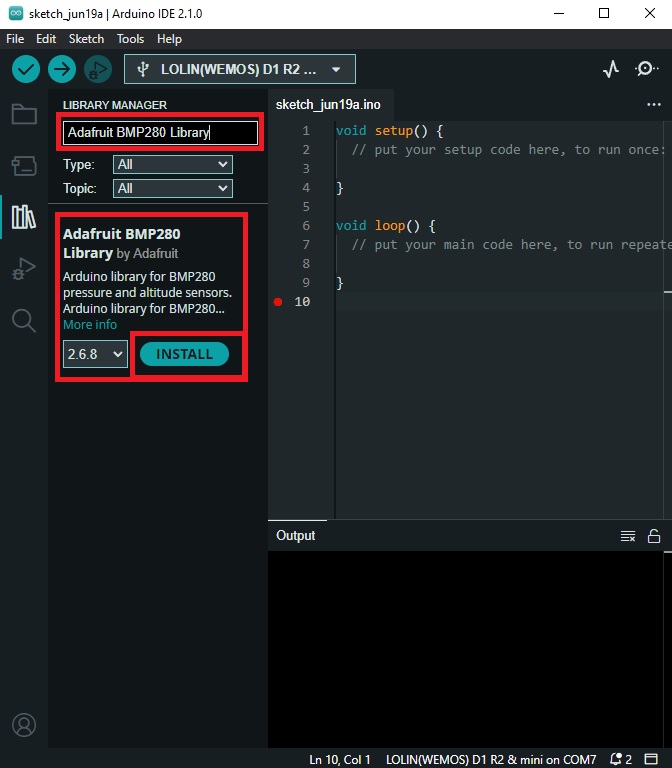Click the Verify checkmark button
The image size is (672, 768).
pos(25,69)
